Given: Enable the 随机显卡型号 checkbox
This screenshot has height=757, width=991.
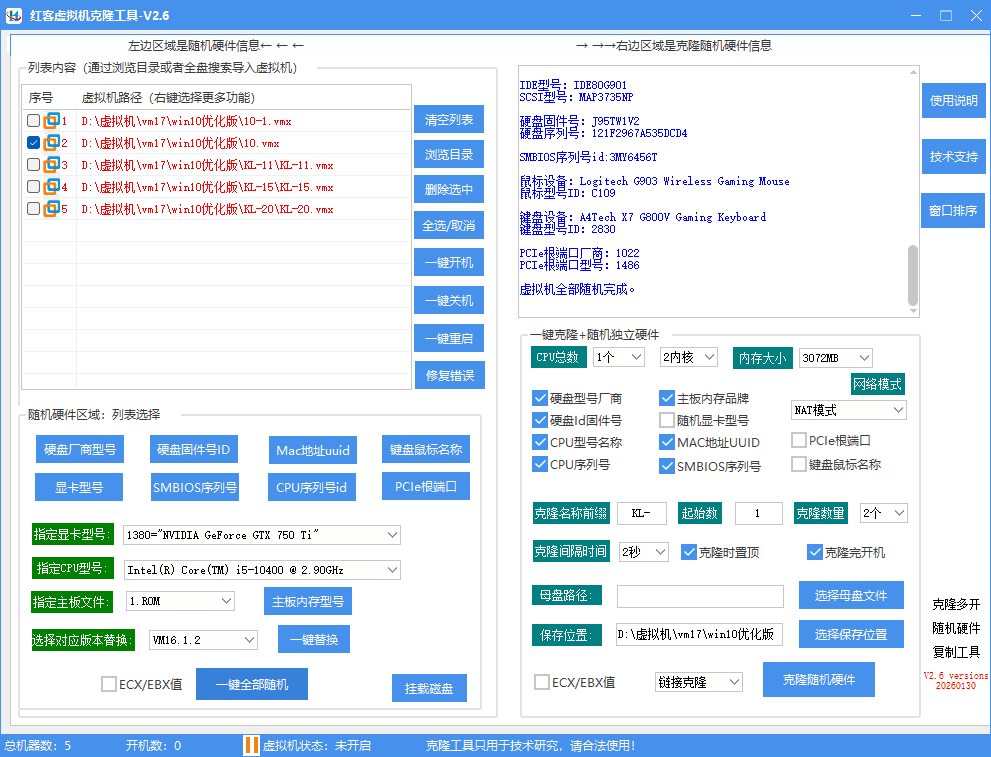Looking at the screenshot, I should click(666, 419).
